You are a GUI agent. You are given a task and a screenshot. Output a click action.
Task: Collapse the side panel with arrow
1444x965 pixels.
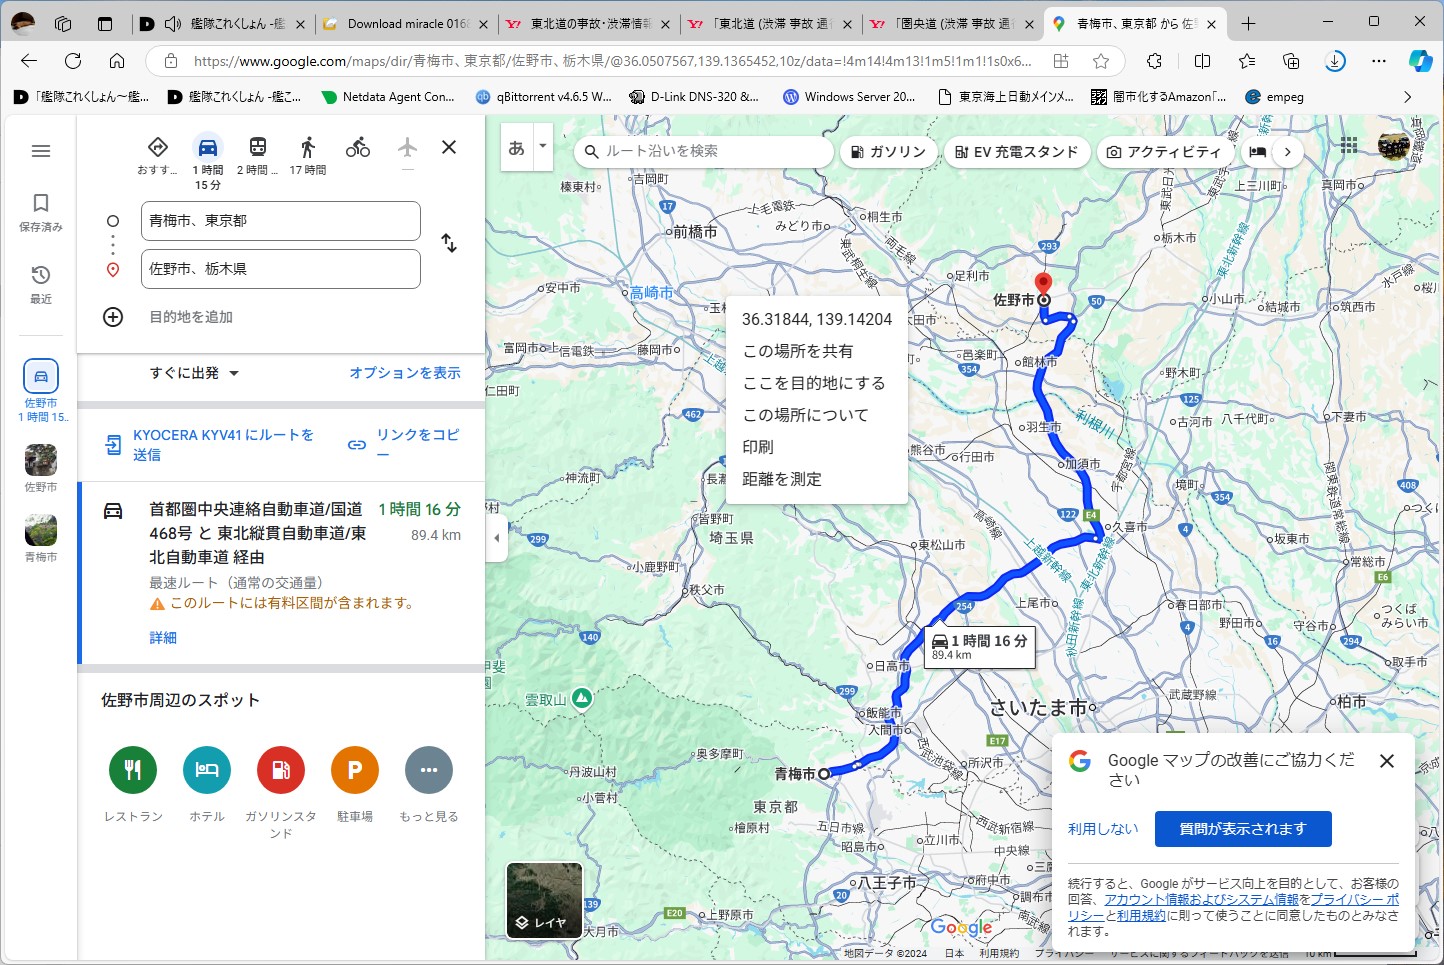pos(497,538)
